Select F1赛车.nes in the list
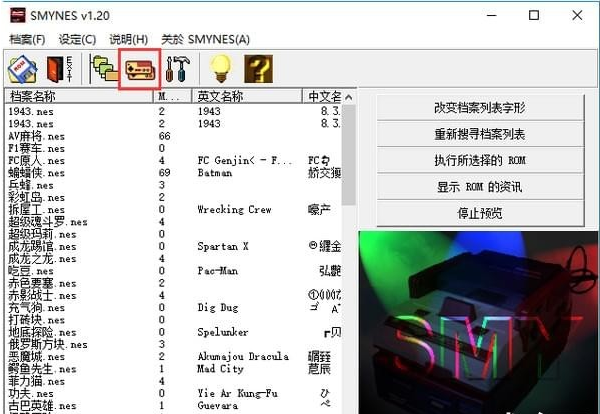 point(36,148)
